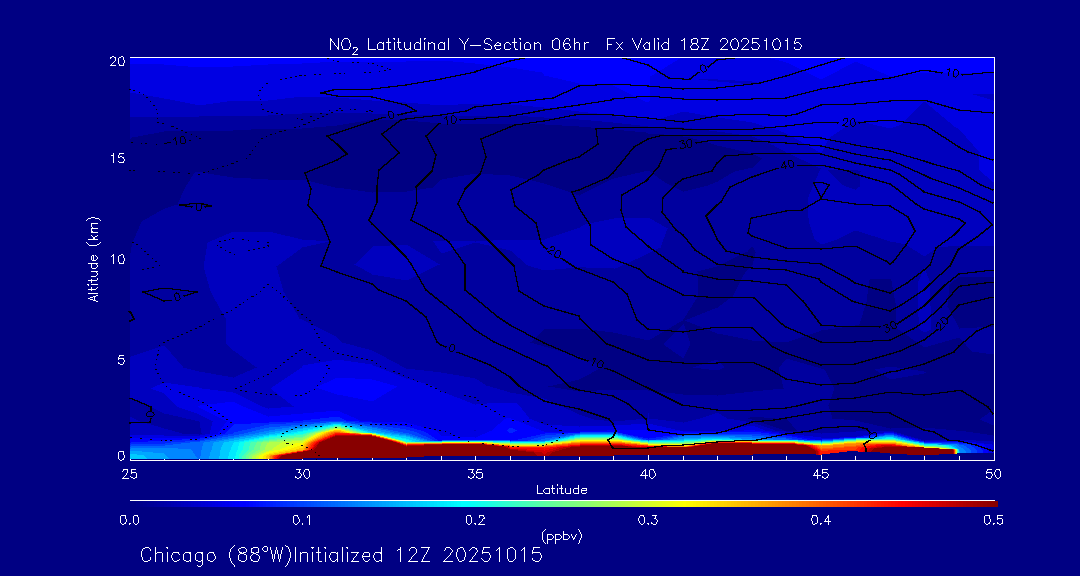Viewport: 1080px width, 576px height.
Task: Select the altitude tick label 0
Action: tap(121, 455)
